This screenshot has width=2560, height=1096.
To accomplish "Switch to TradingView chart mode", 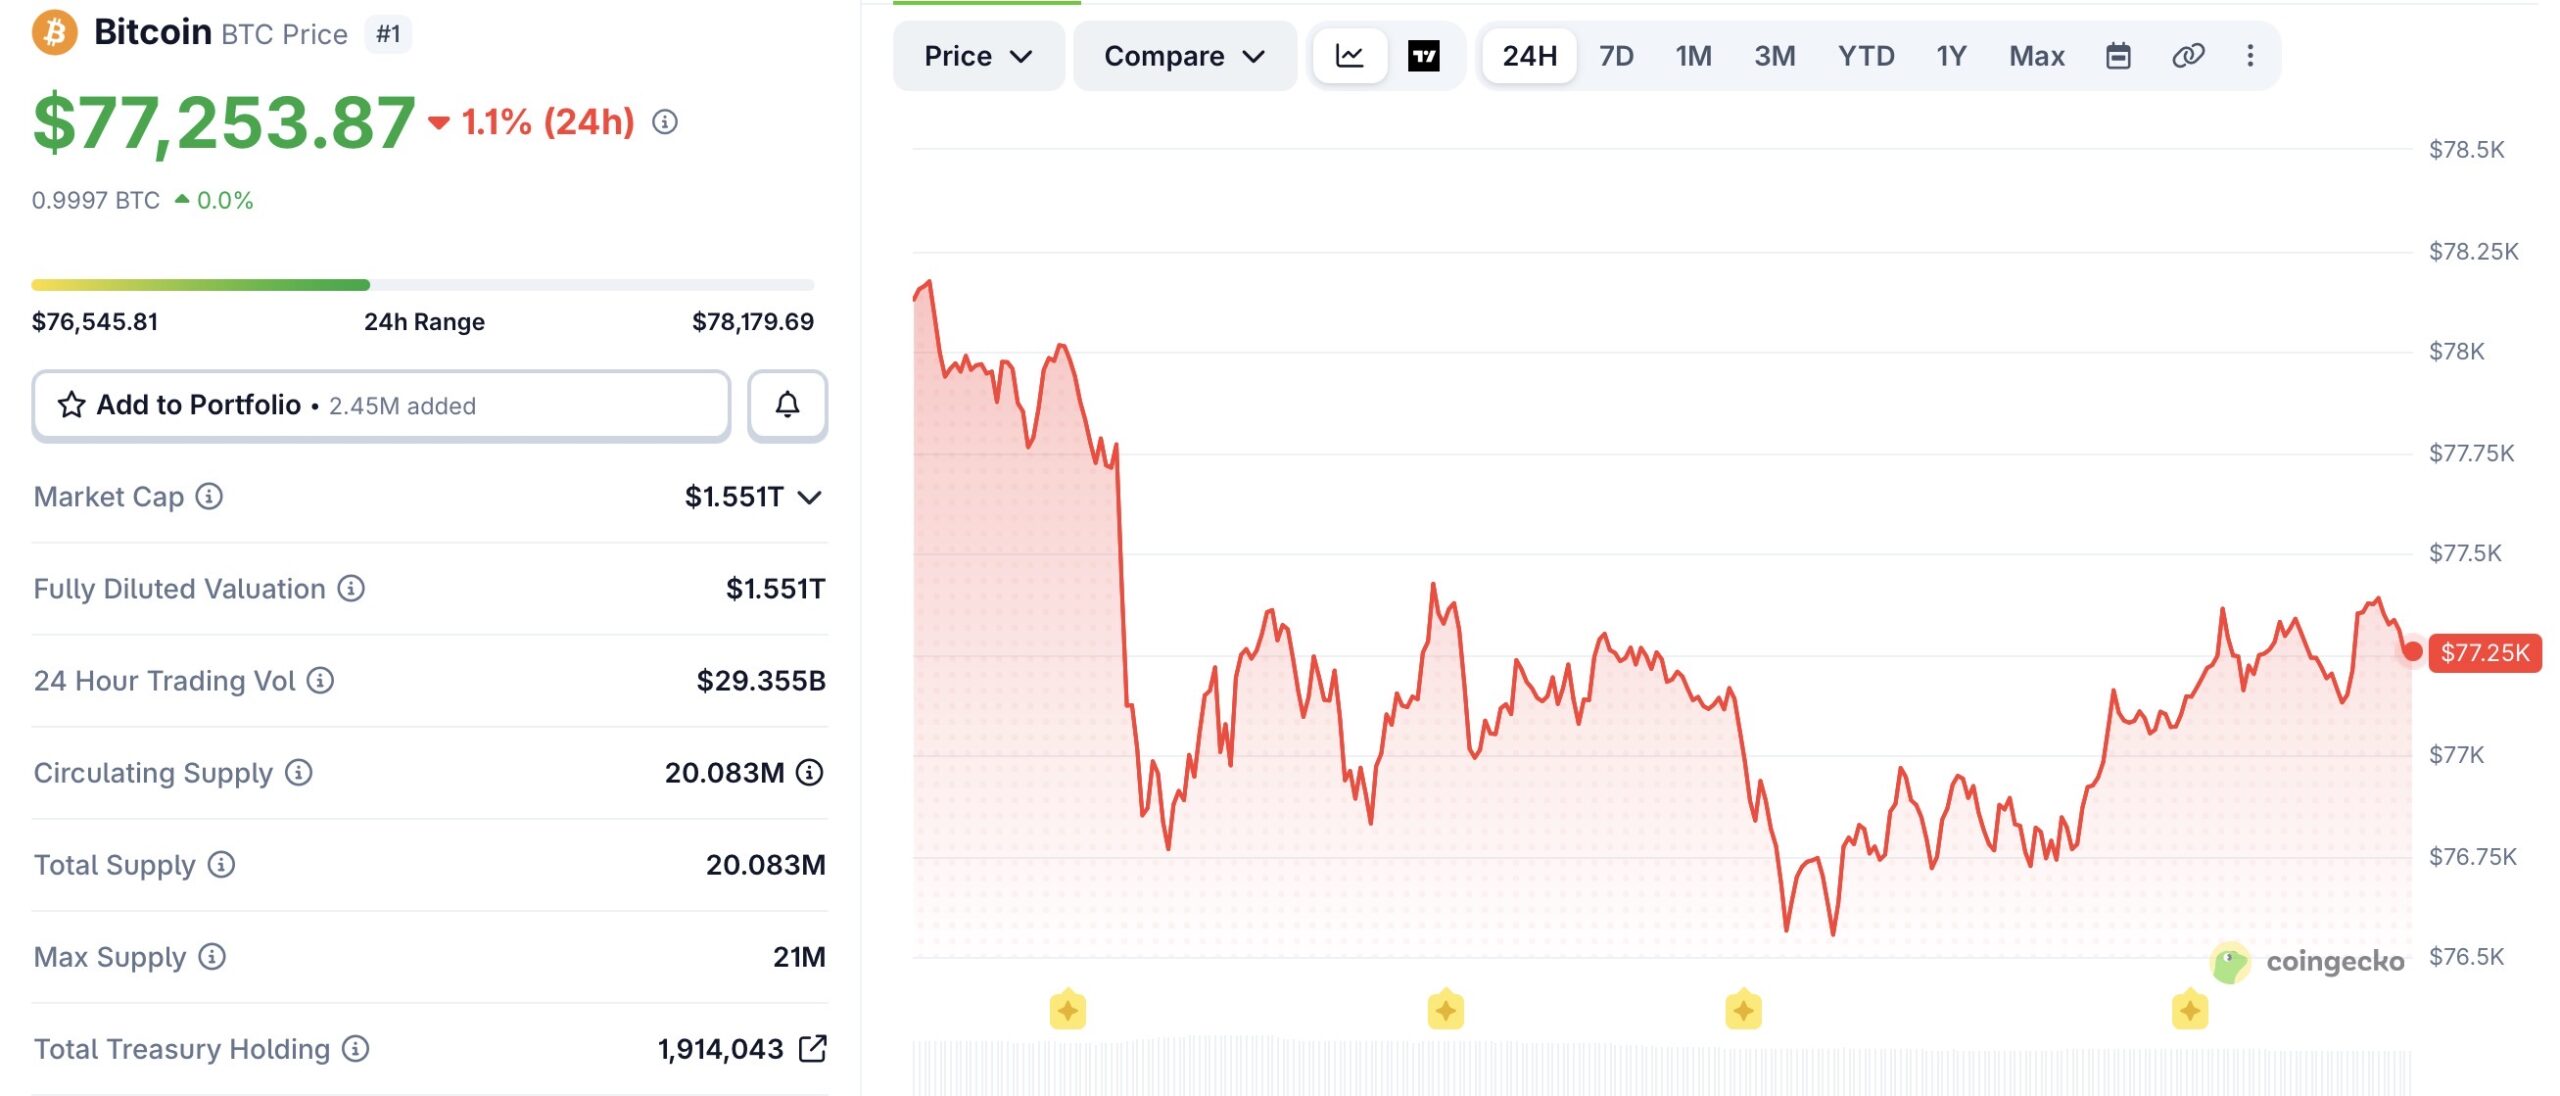I will point(1424,56).
